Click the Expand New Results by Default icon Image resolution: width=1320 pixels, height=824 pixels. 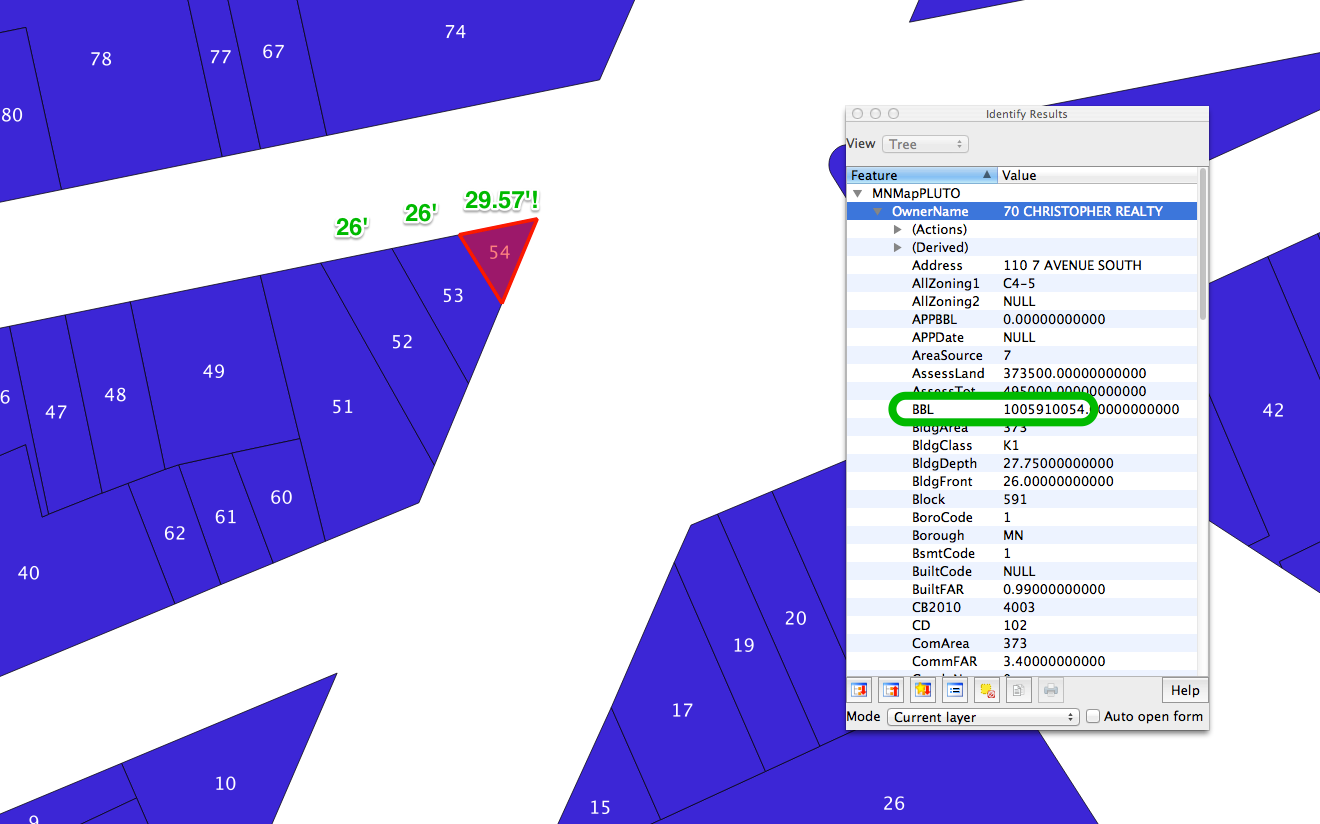(923, 690)
